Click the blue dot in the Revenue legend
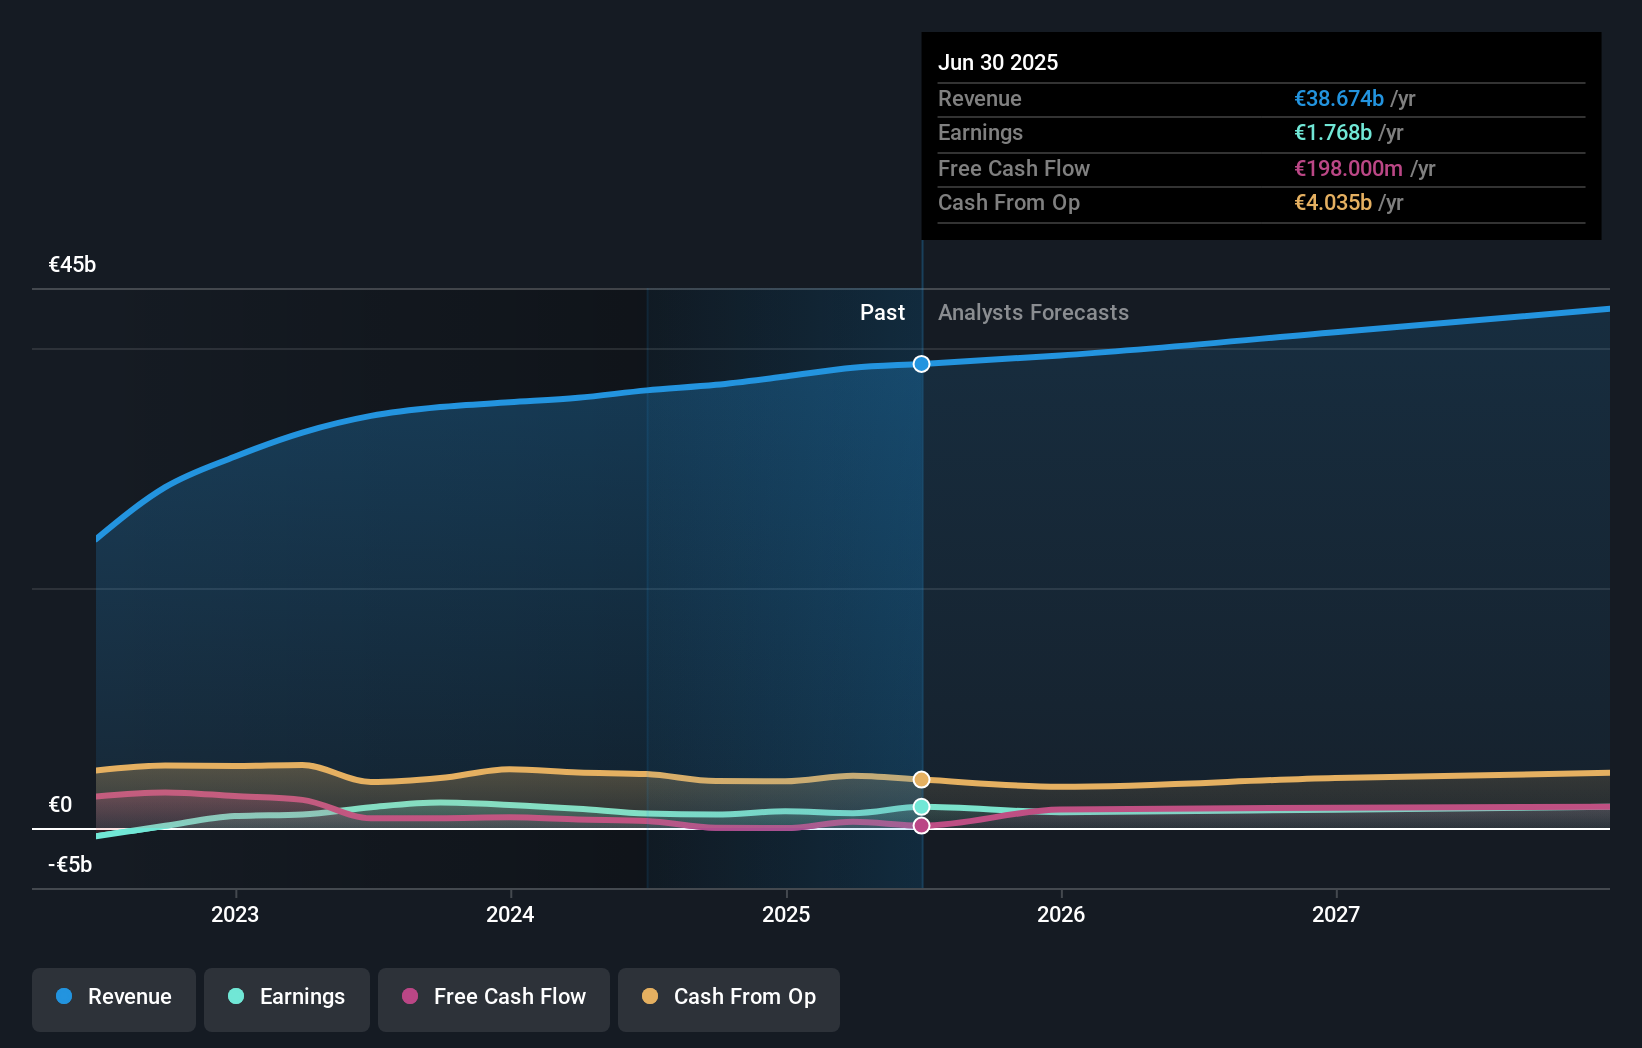 62,996
